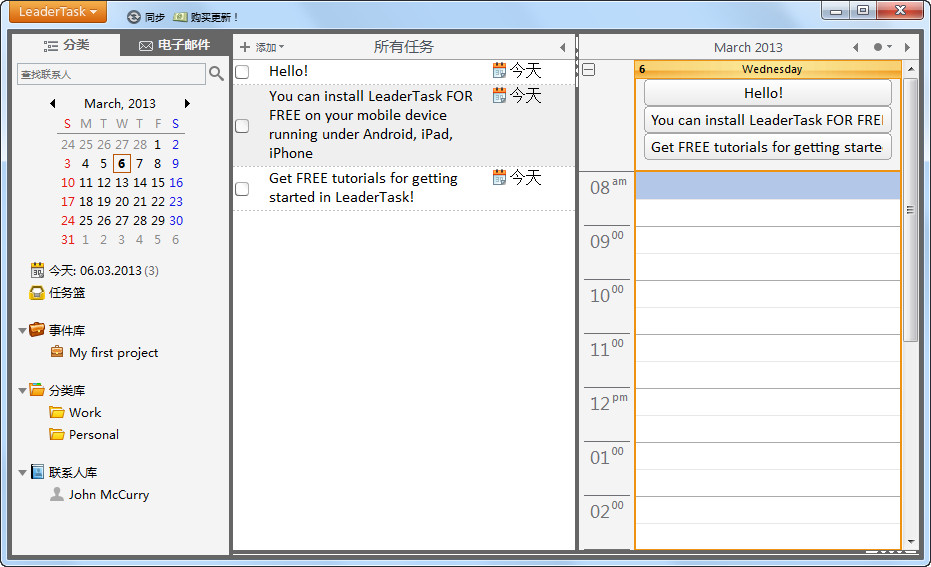Check the Hello! task checkbox
931x567 pixels.
pyautogui.click(x=242, y=72)
